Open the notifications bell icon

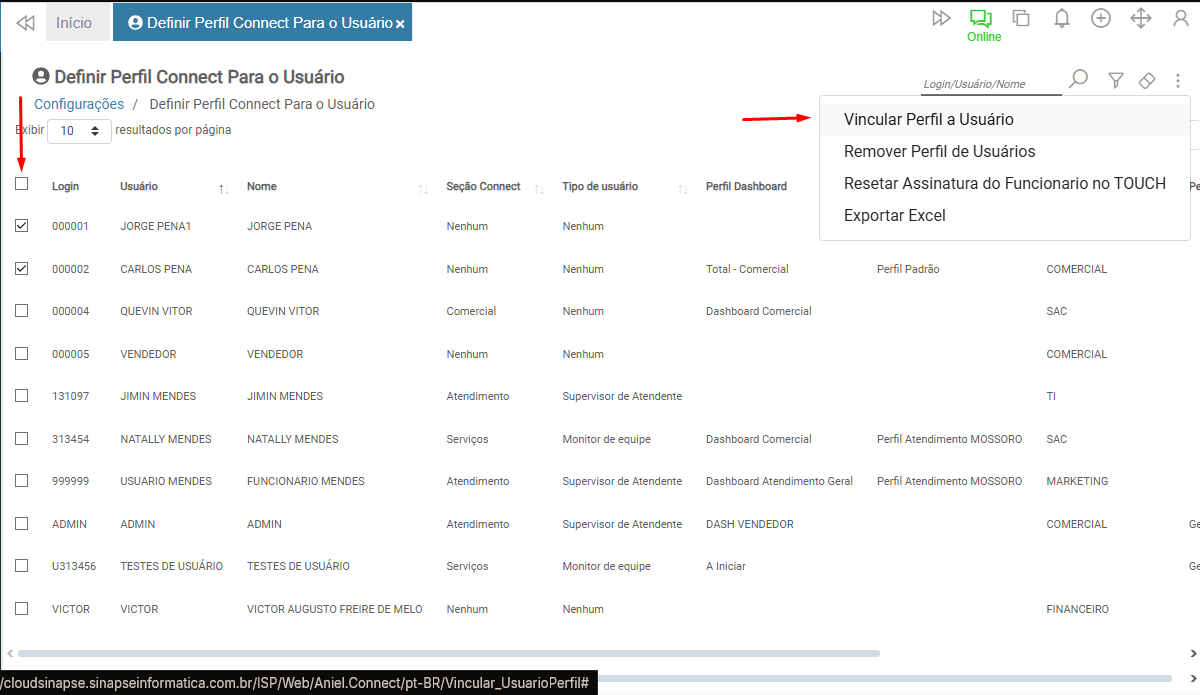coord(1062,18)
